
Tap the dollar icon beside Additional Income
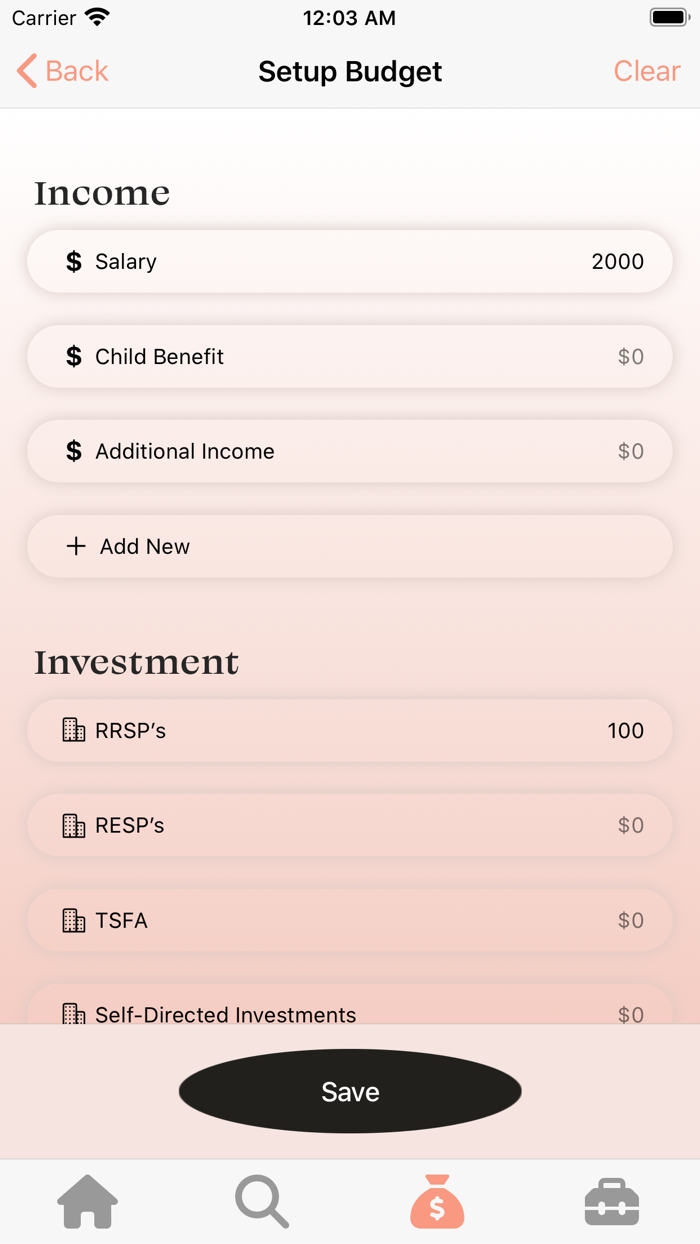pyautogui.click(x=74, y=452)
